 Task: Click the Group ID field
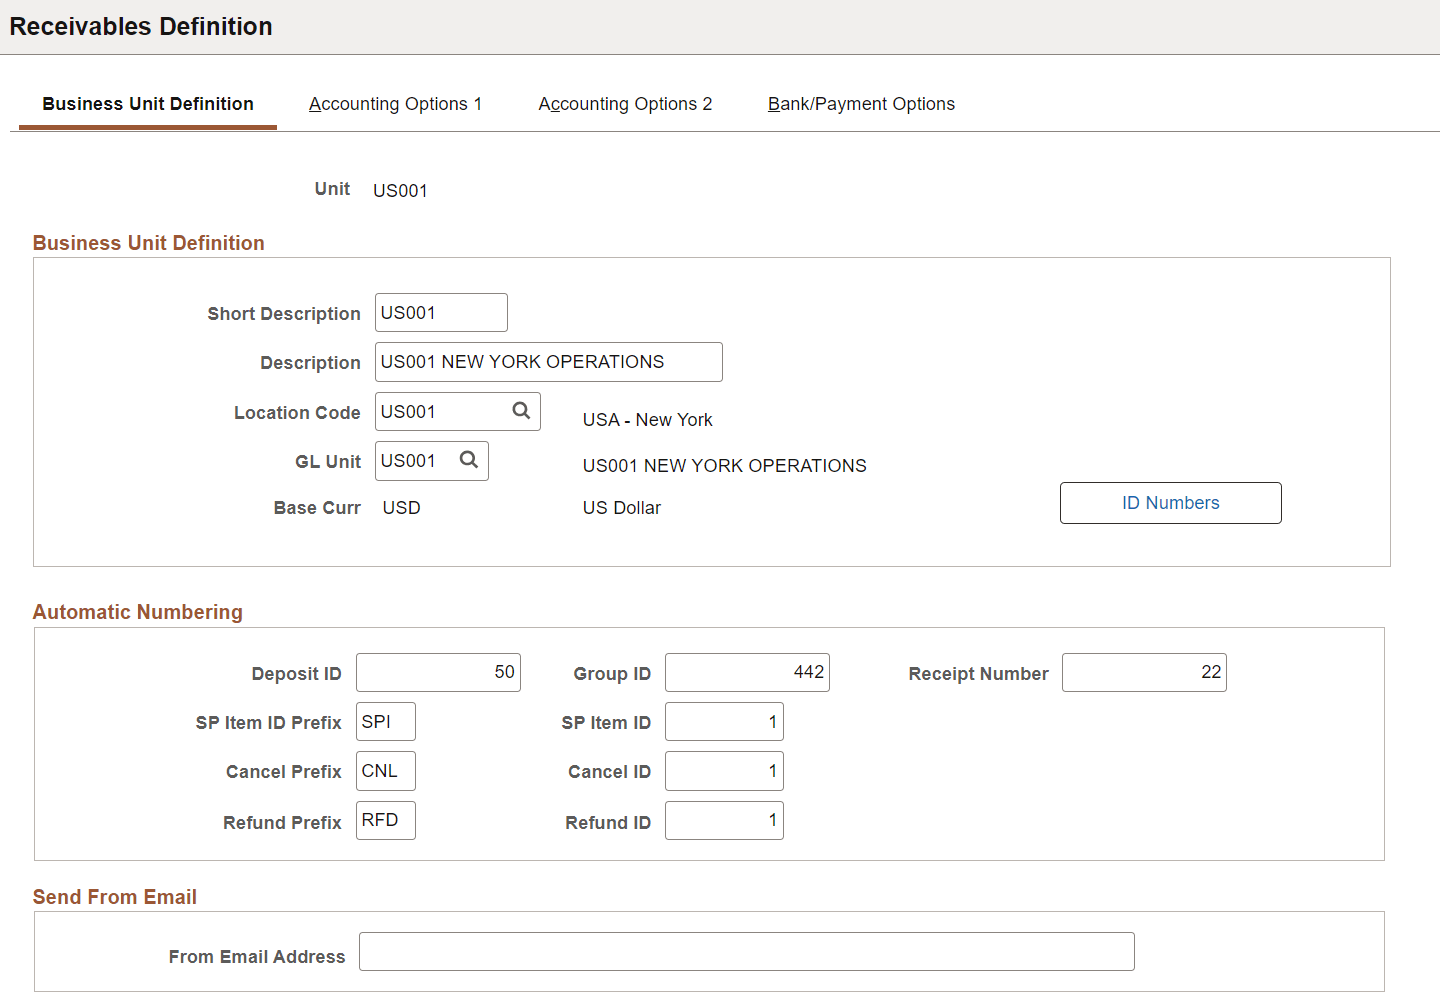tap(746, 672)
